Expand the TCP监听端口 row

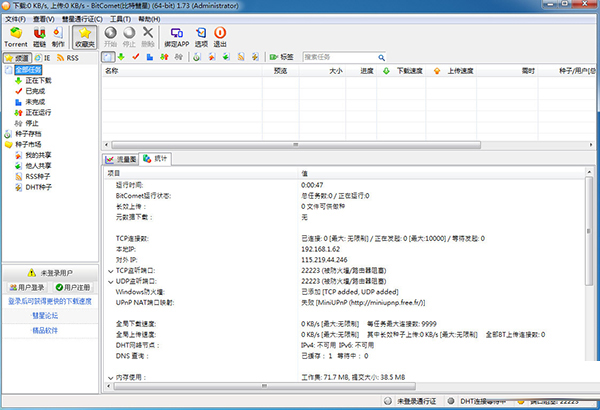pyautogui.click(x=110, y=270)
